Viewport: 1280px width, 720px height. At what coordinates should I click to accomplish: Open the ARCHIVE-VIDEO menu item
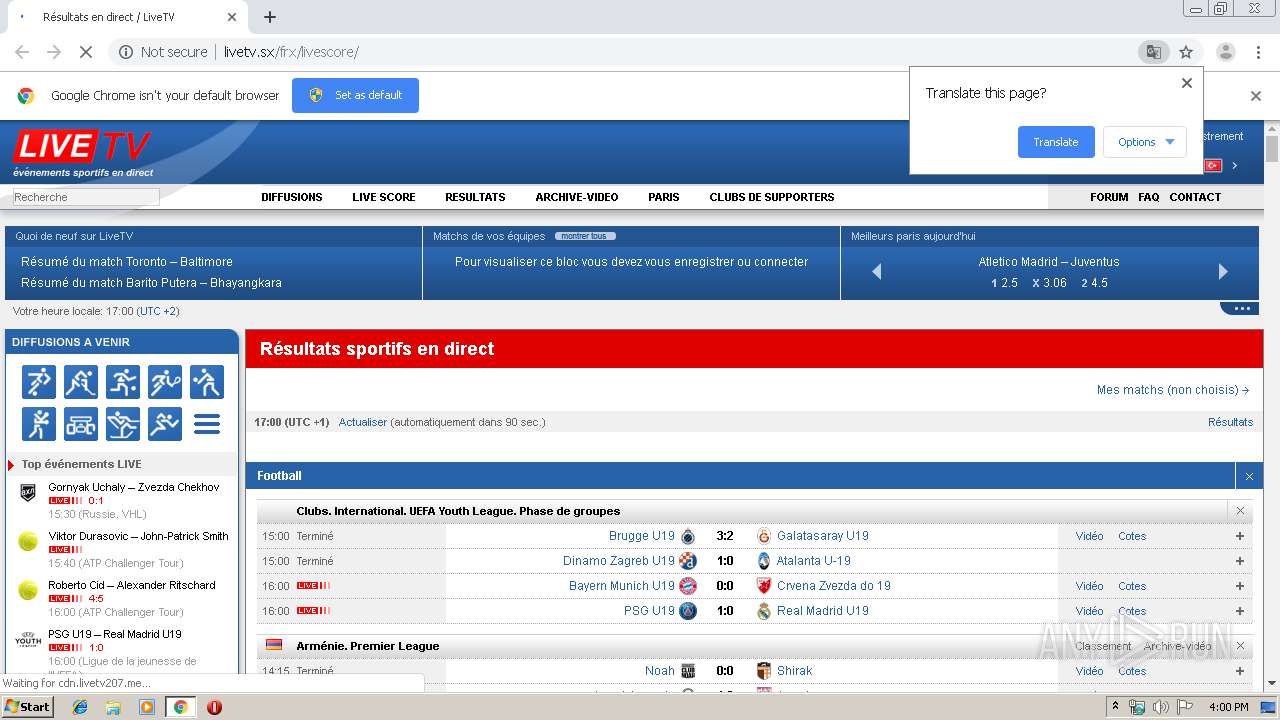[x=577, y=197]
